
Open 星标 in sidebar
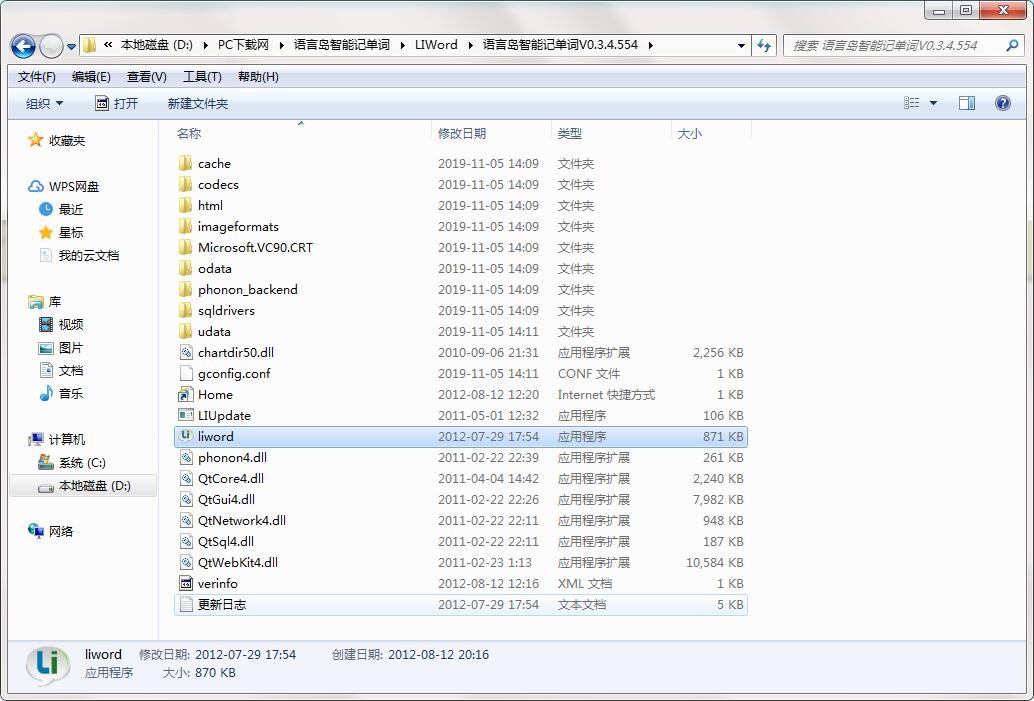tap(61, 233)
